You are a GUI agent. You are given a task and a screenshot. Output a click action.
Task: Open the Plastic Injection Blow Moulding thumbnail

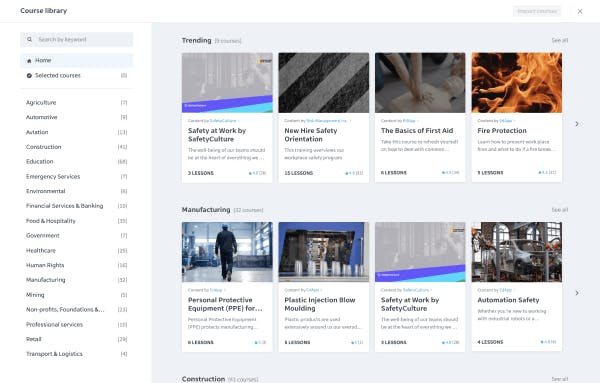point(324,252)
